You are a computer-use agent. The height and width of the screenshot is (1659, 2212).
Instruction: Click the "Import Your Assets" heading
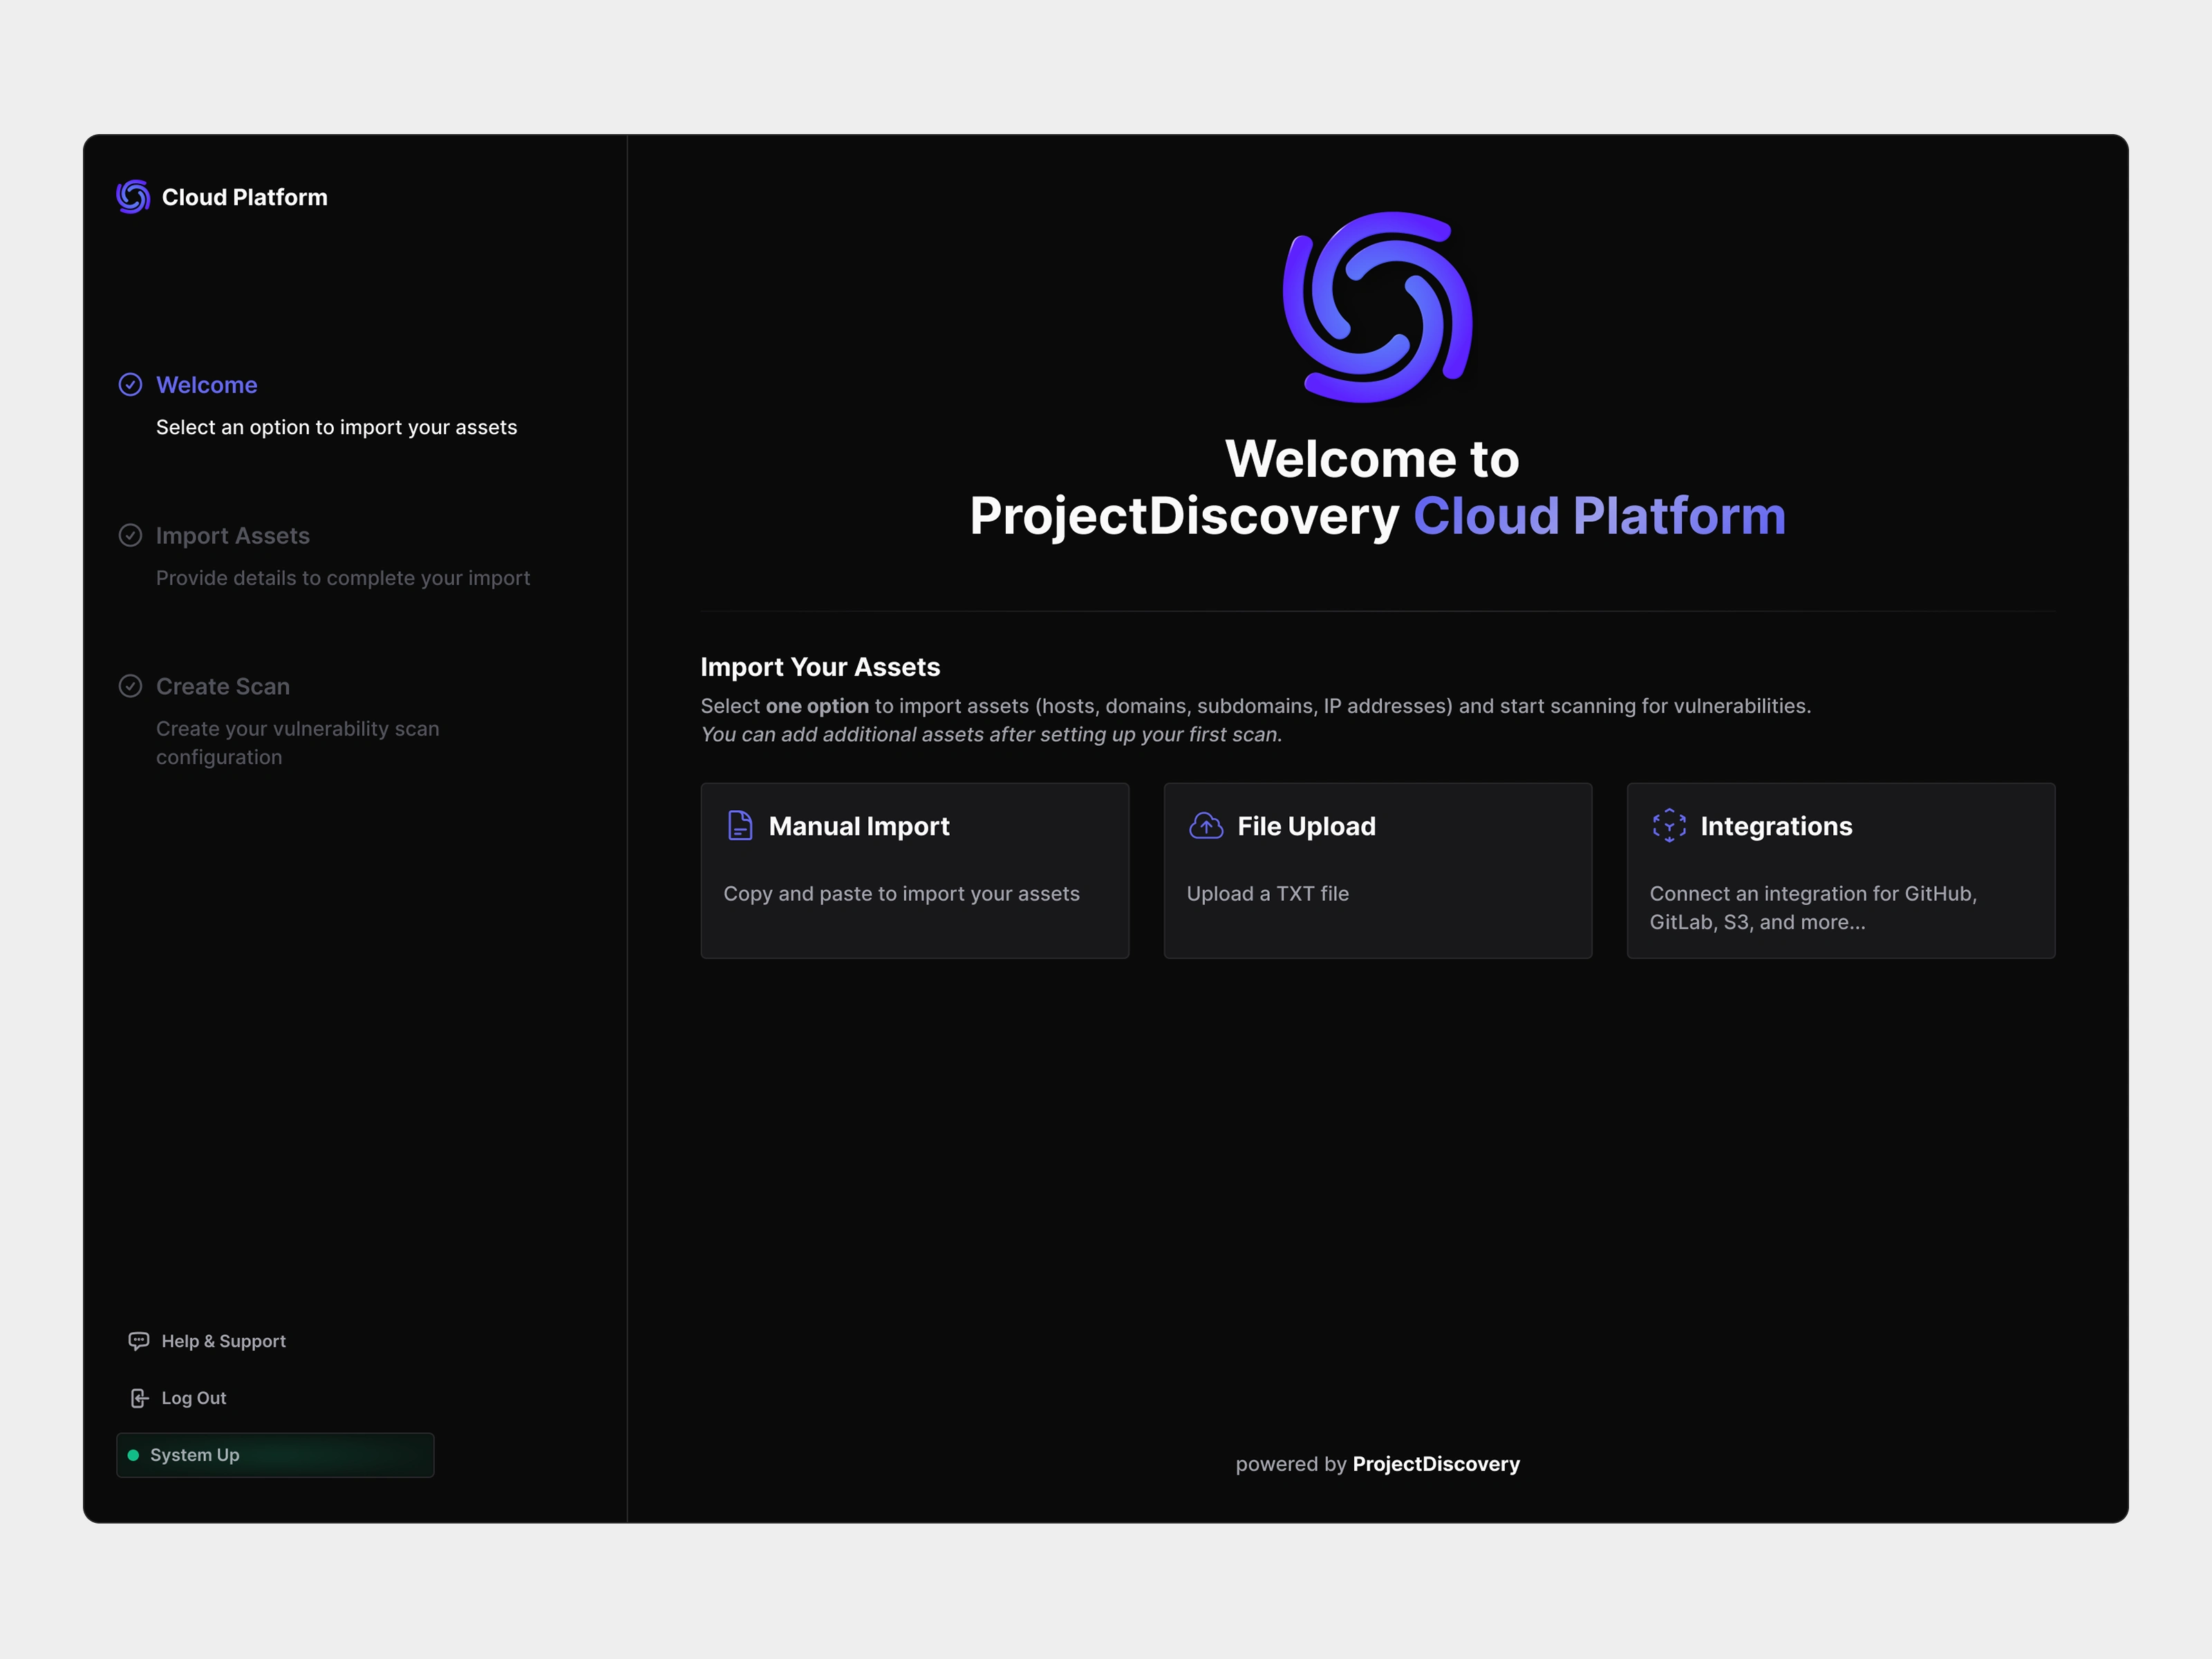pyautogui.click(x=820, y=667)
